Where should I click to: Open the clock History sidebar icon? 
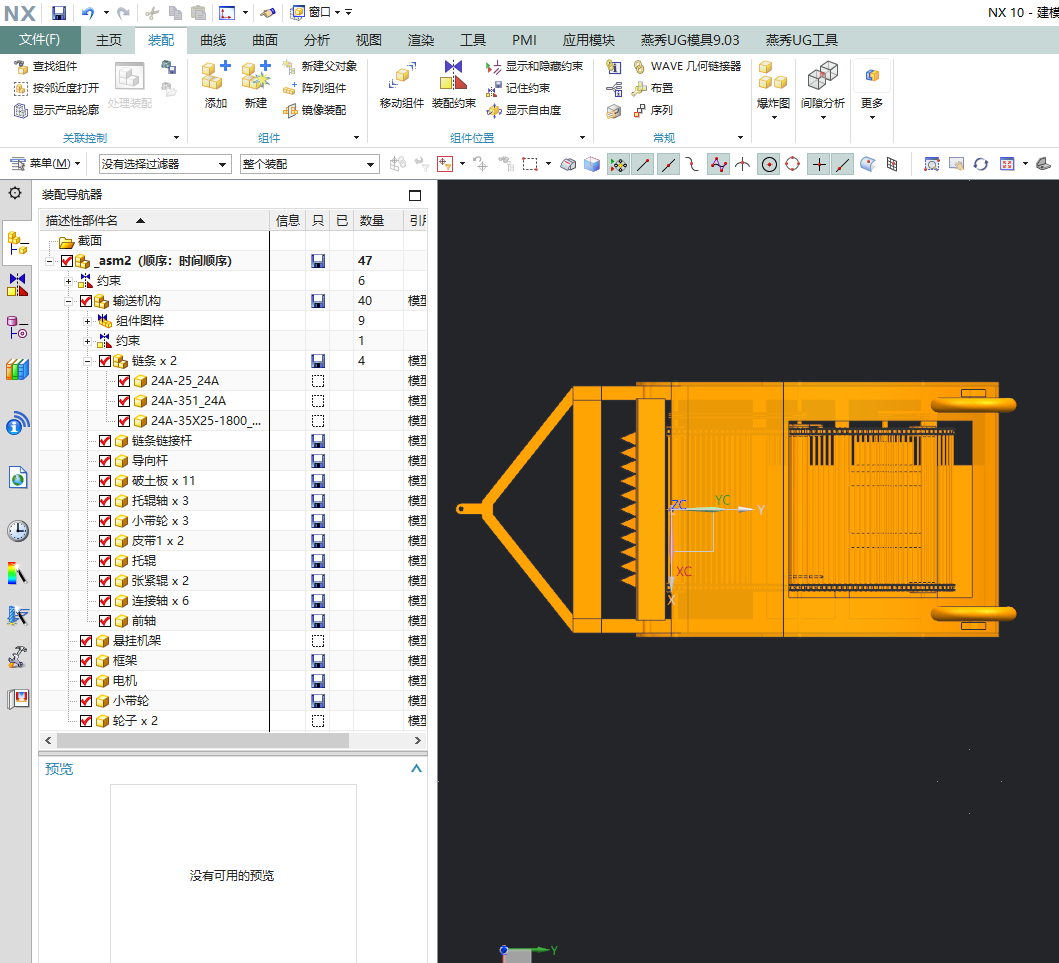(17, 531)
